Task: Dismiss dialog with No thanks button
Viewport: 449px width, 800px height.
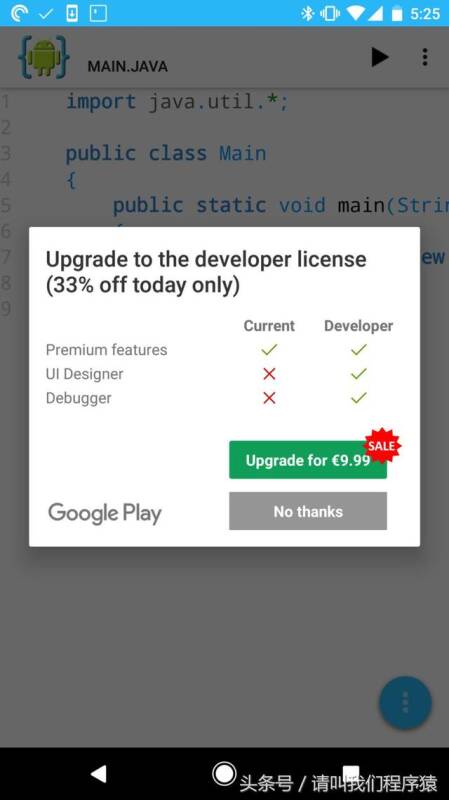Action: tap(308, 511)
